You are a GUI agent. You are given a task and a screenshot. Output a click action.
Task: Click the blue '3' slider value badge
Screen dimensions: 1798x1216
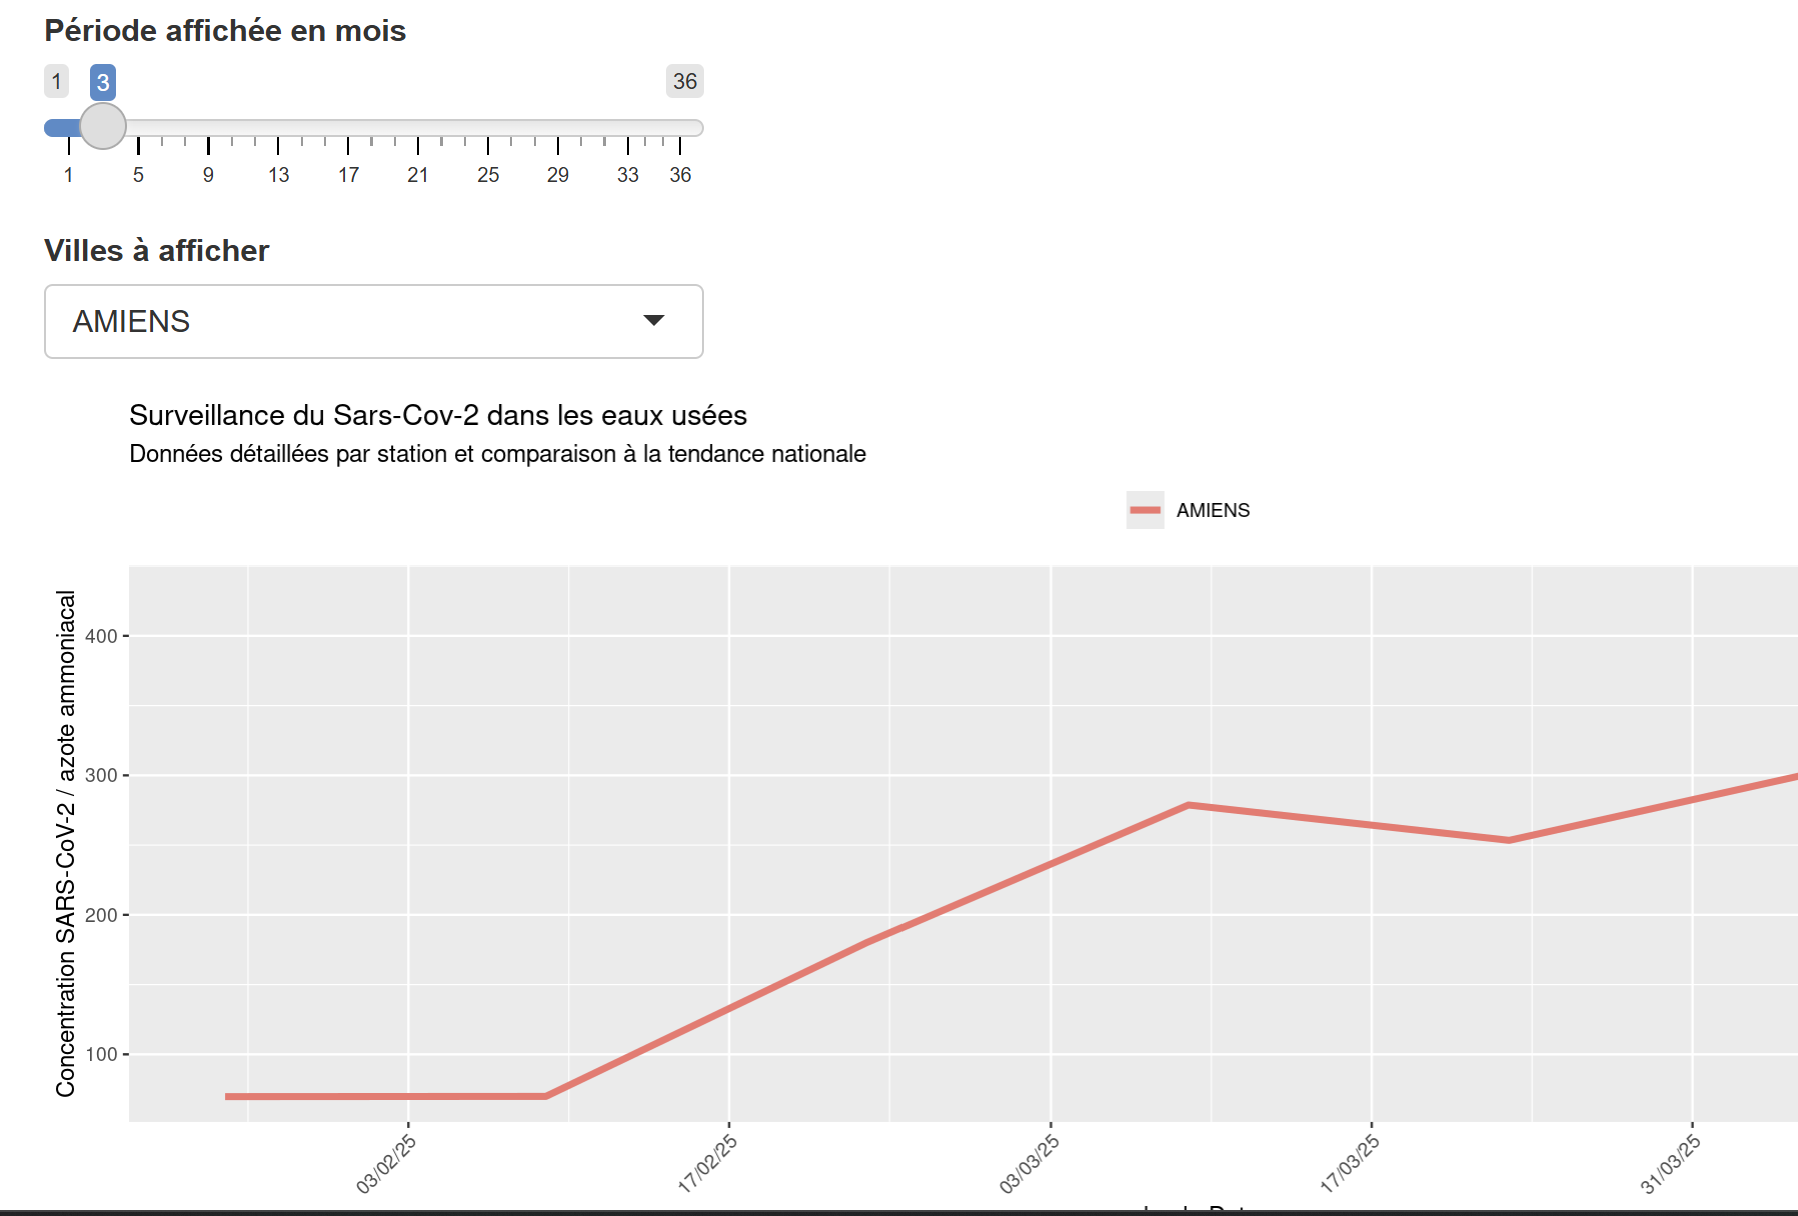pyautogui.click(x=103, y=82)
